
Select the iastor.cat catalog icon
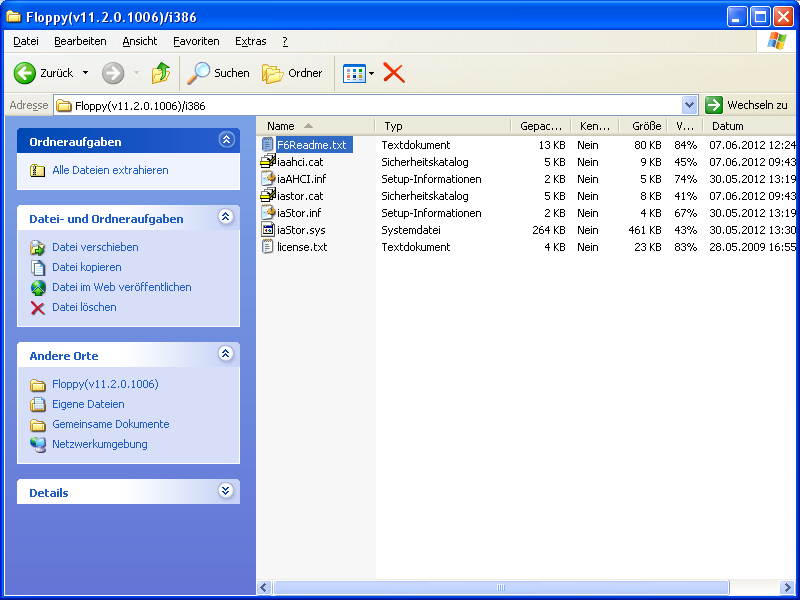268,196
